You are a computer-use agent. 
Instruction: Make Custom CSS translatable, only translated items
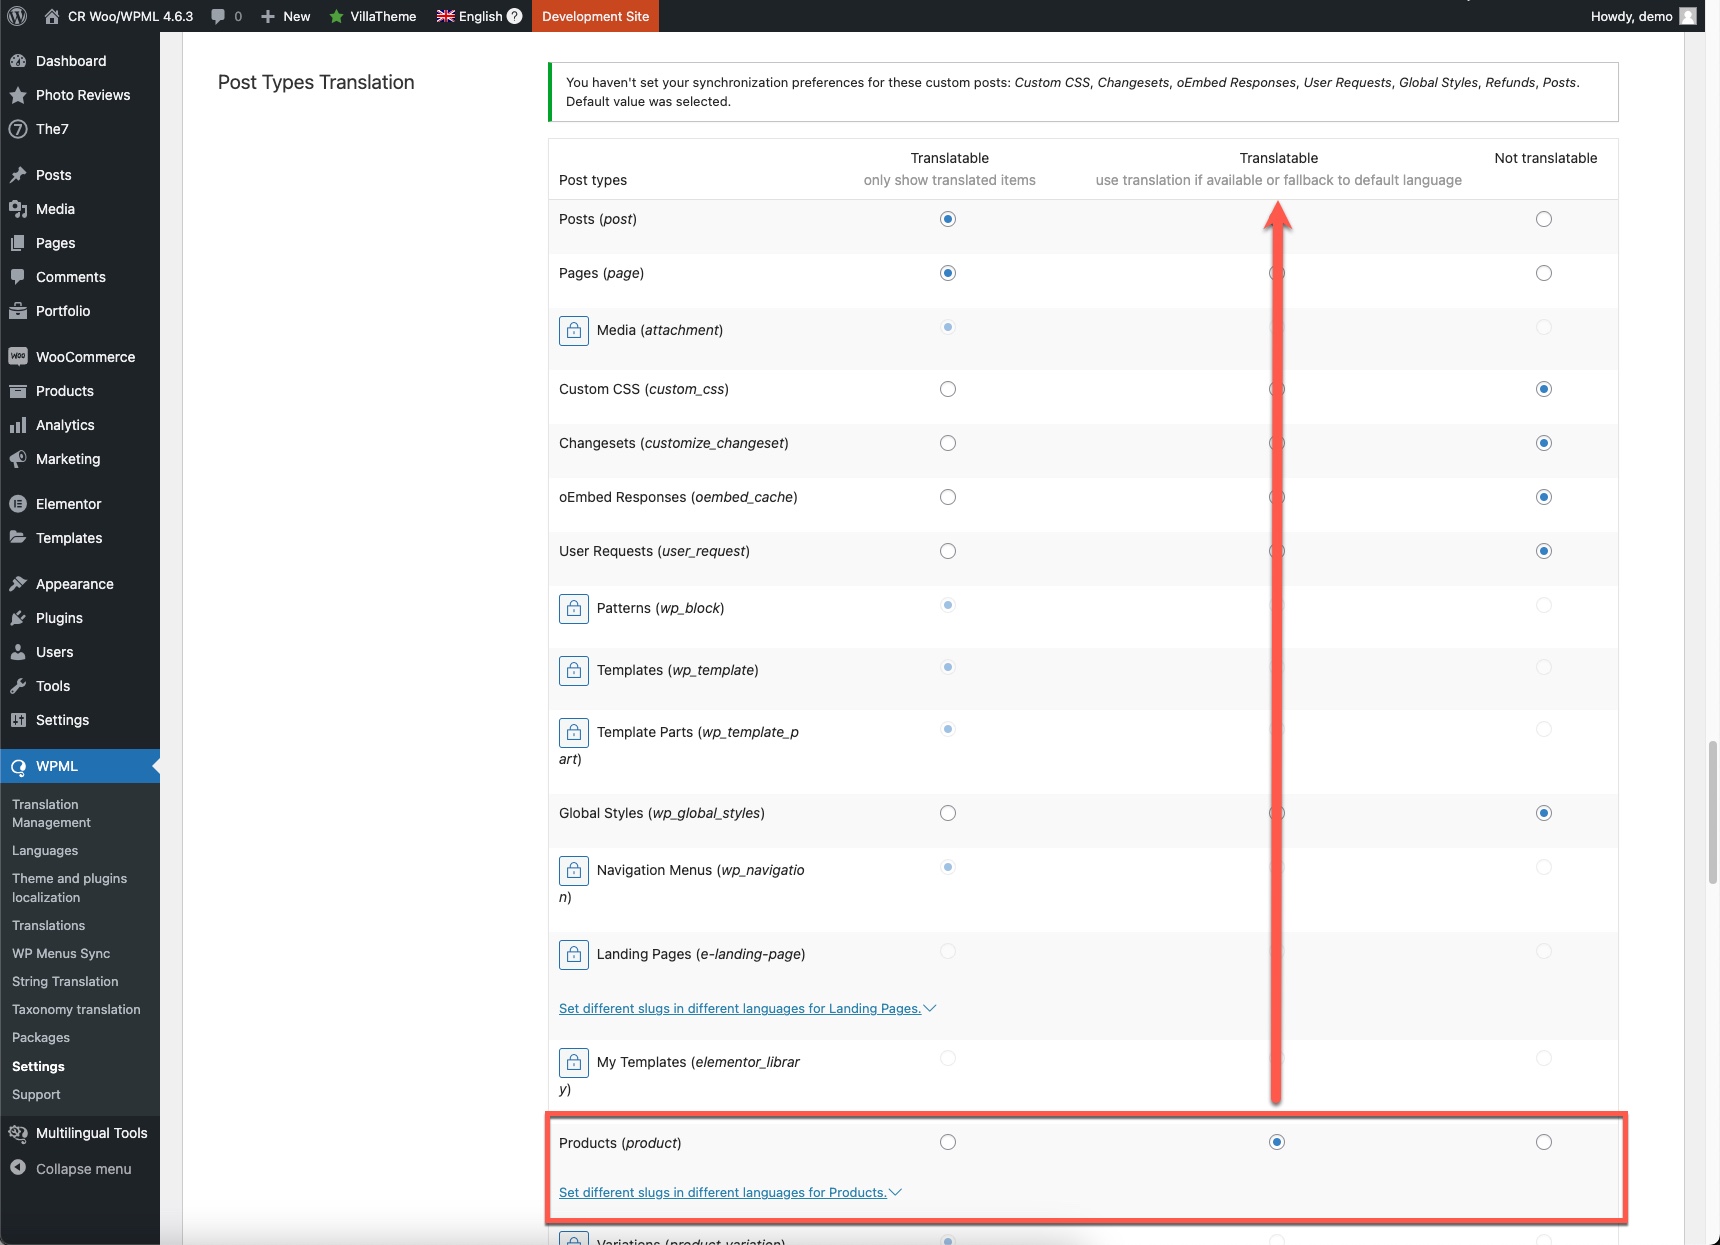(x=948, y=389)
